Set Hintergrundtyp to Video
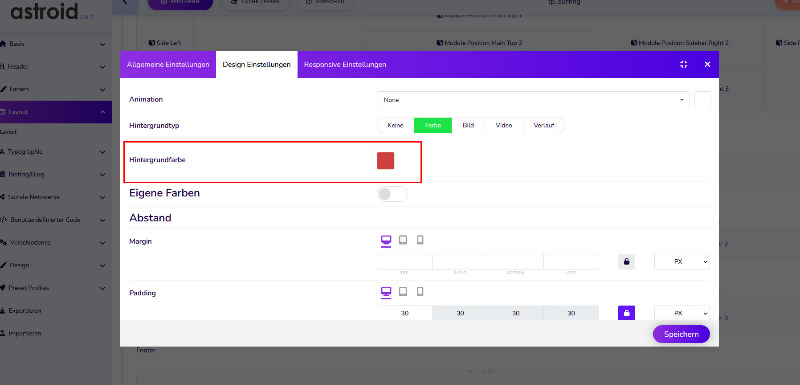The width and height of the screenshot is (800, 385). click(x=504, y=125)
